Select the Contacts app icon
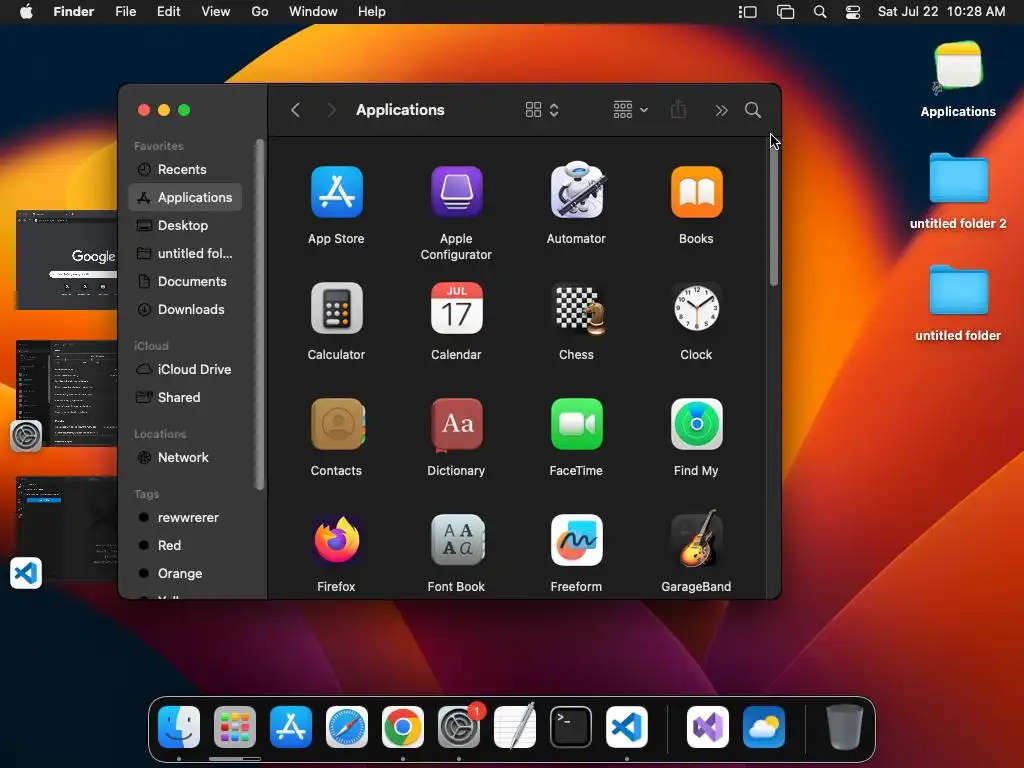Image resolution: width=1024 pixels, height=768 pixels. pos(337,424)
